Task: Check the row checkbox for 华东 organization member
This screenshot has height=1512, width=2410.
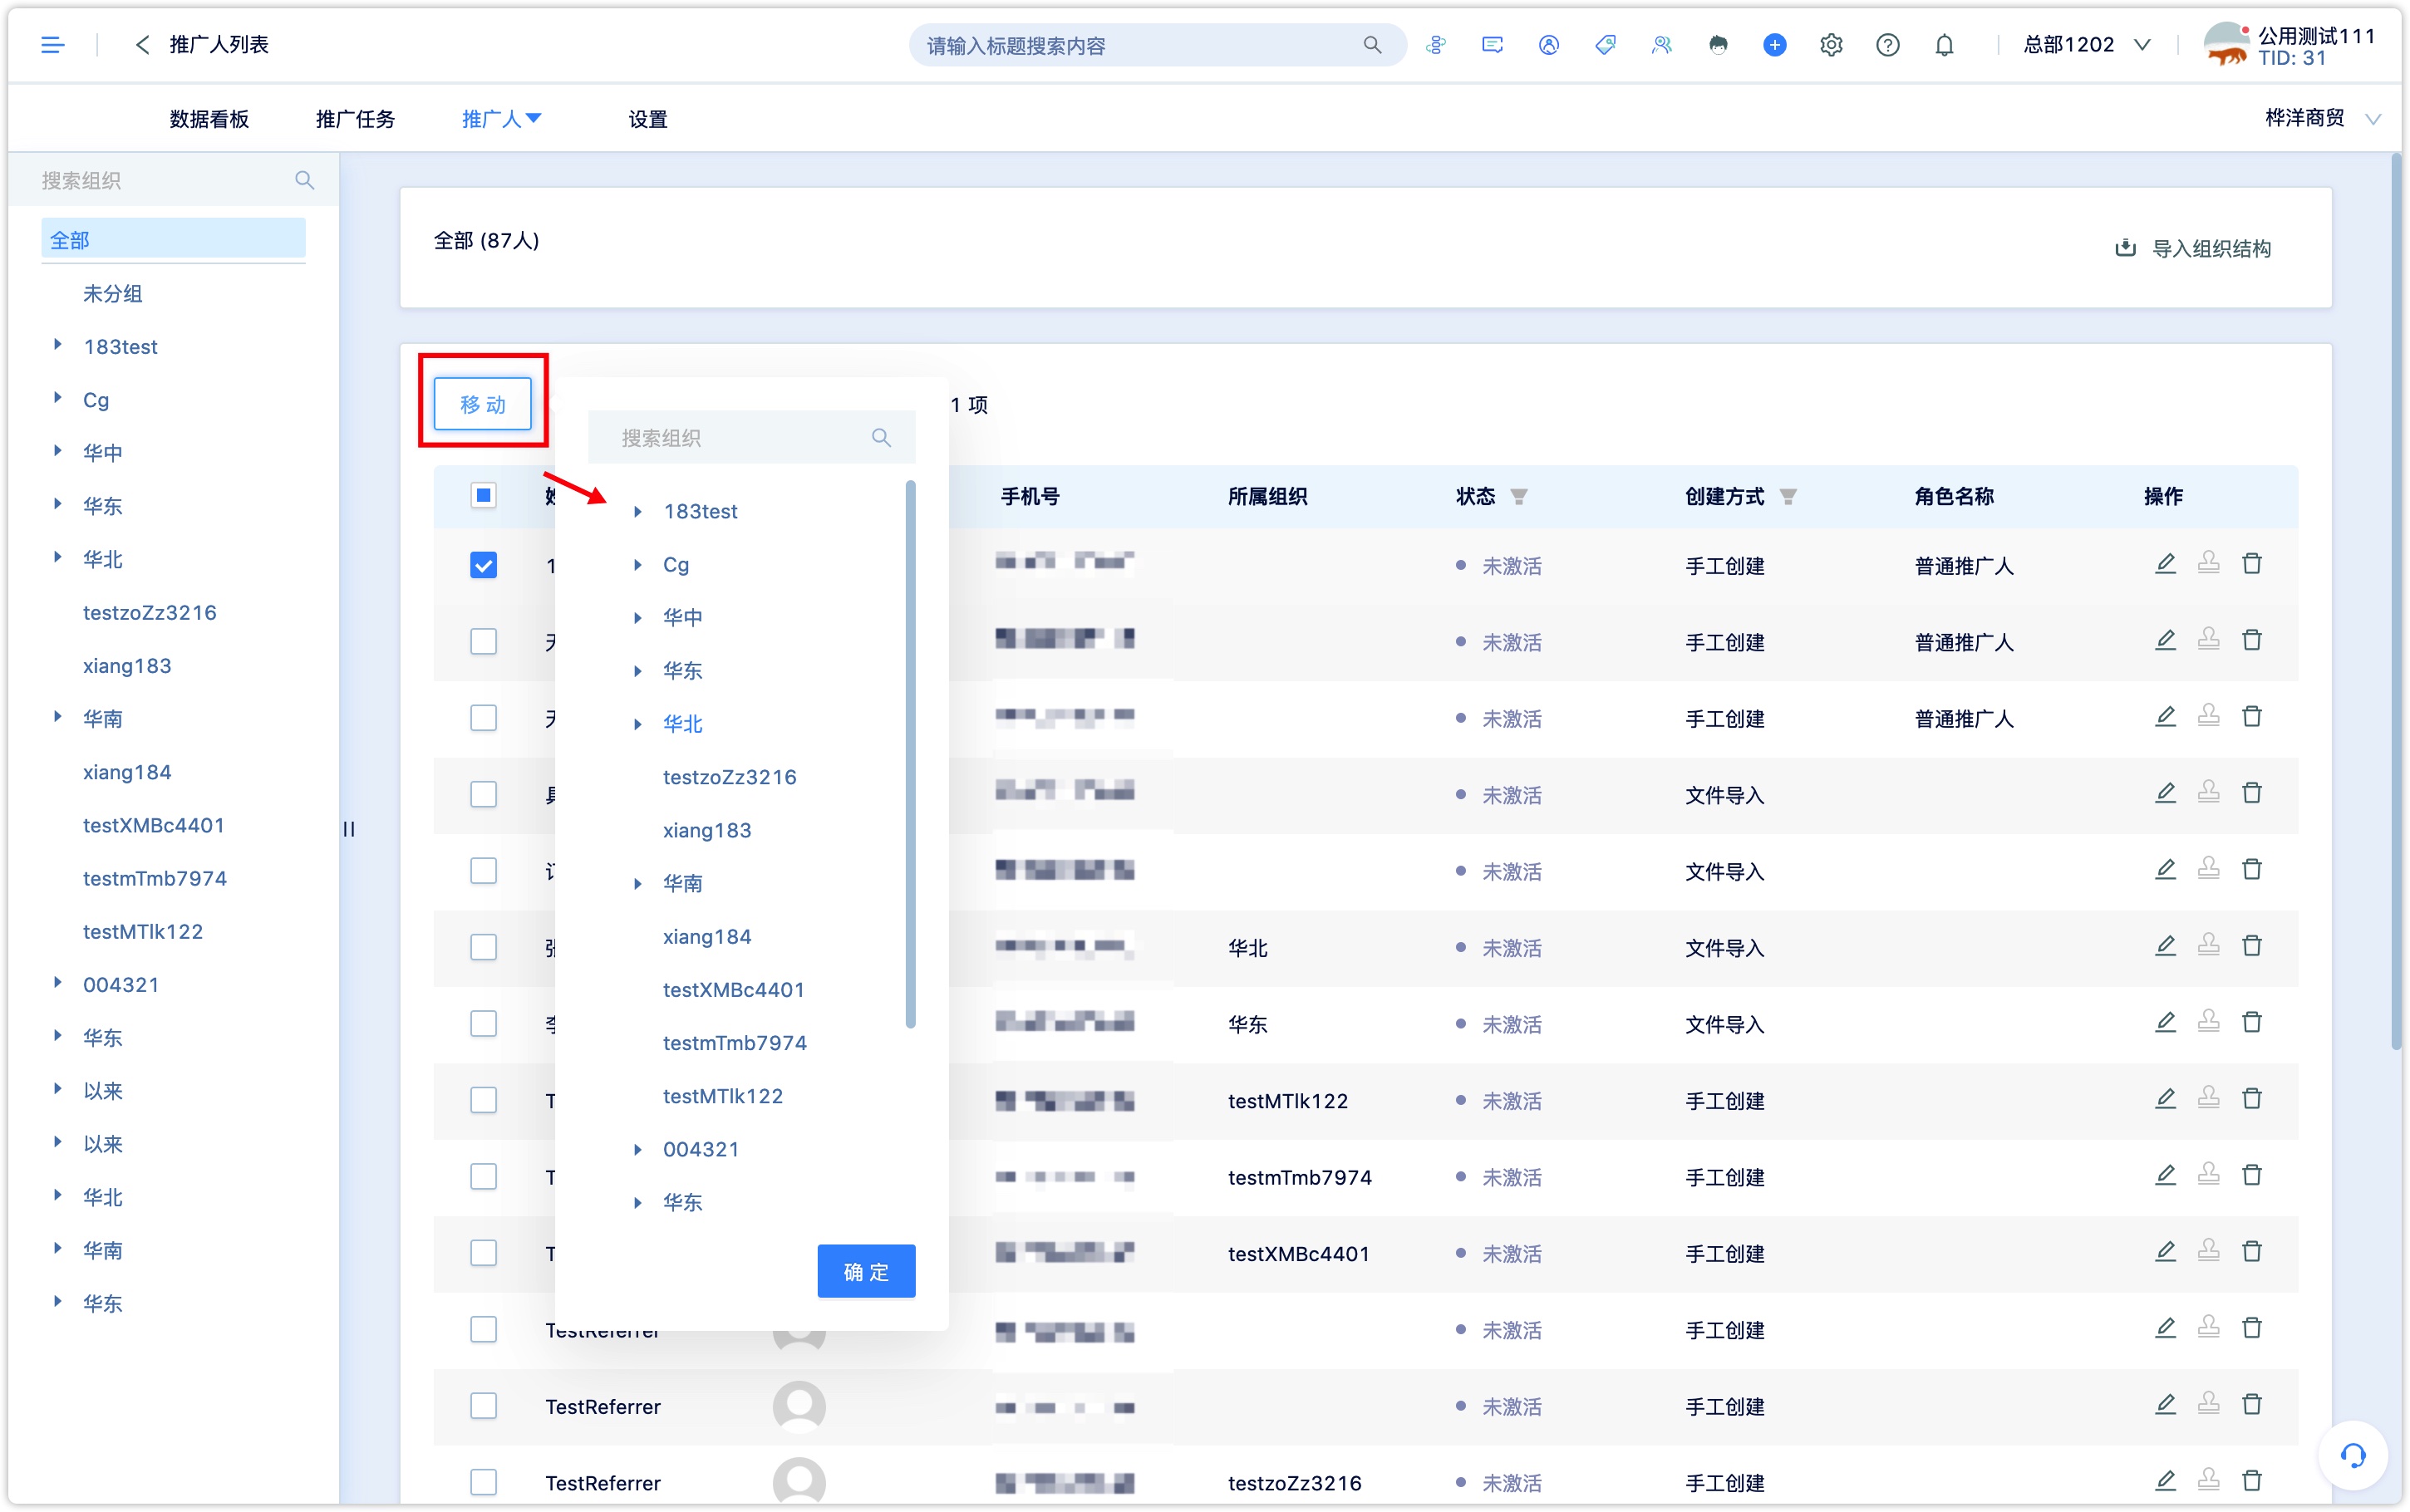Action: pos(483,1024)
